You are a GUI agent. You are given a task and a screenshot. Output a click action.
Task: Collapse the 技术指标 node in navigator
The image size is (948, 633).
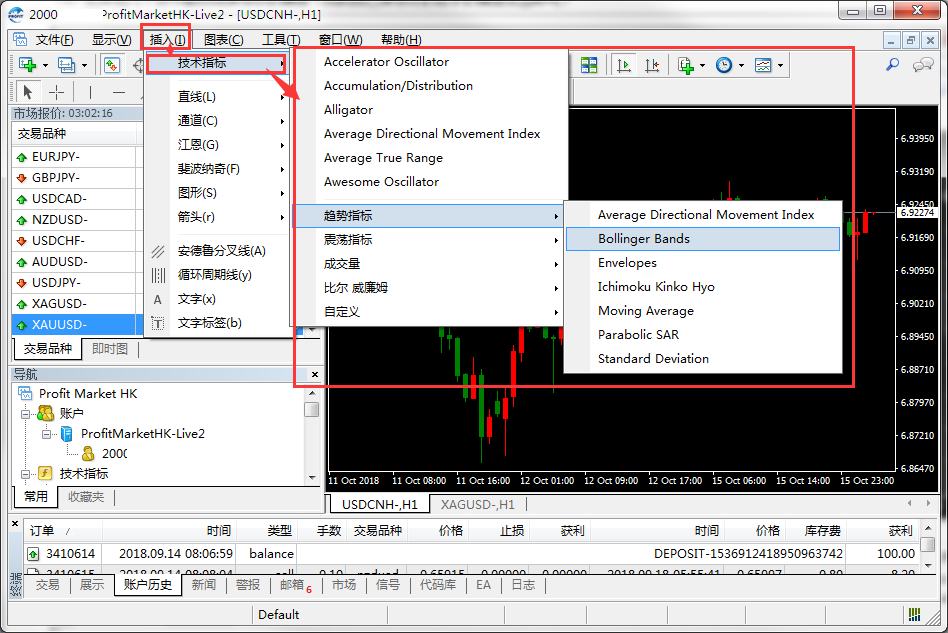[x=27, y=474]
